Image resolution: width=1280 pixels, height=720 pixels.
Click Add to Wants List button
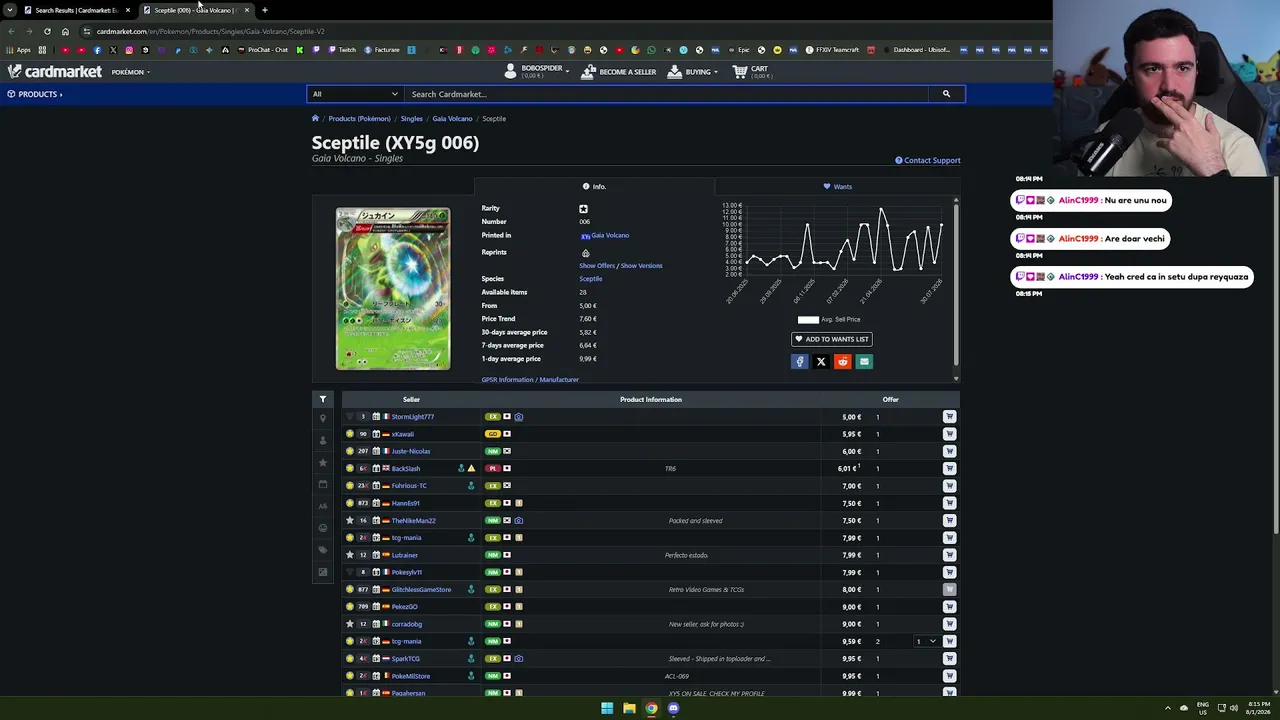point(831,339)
